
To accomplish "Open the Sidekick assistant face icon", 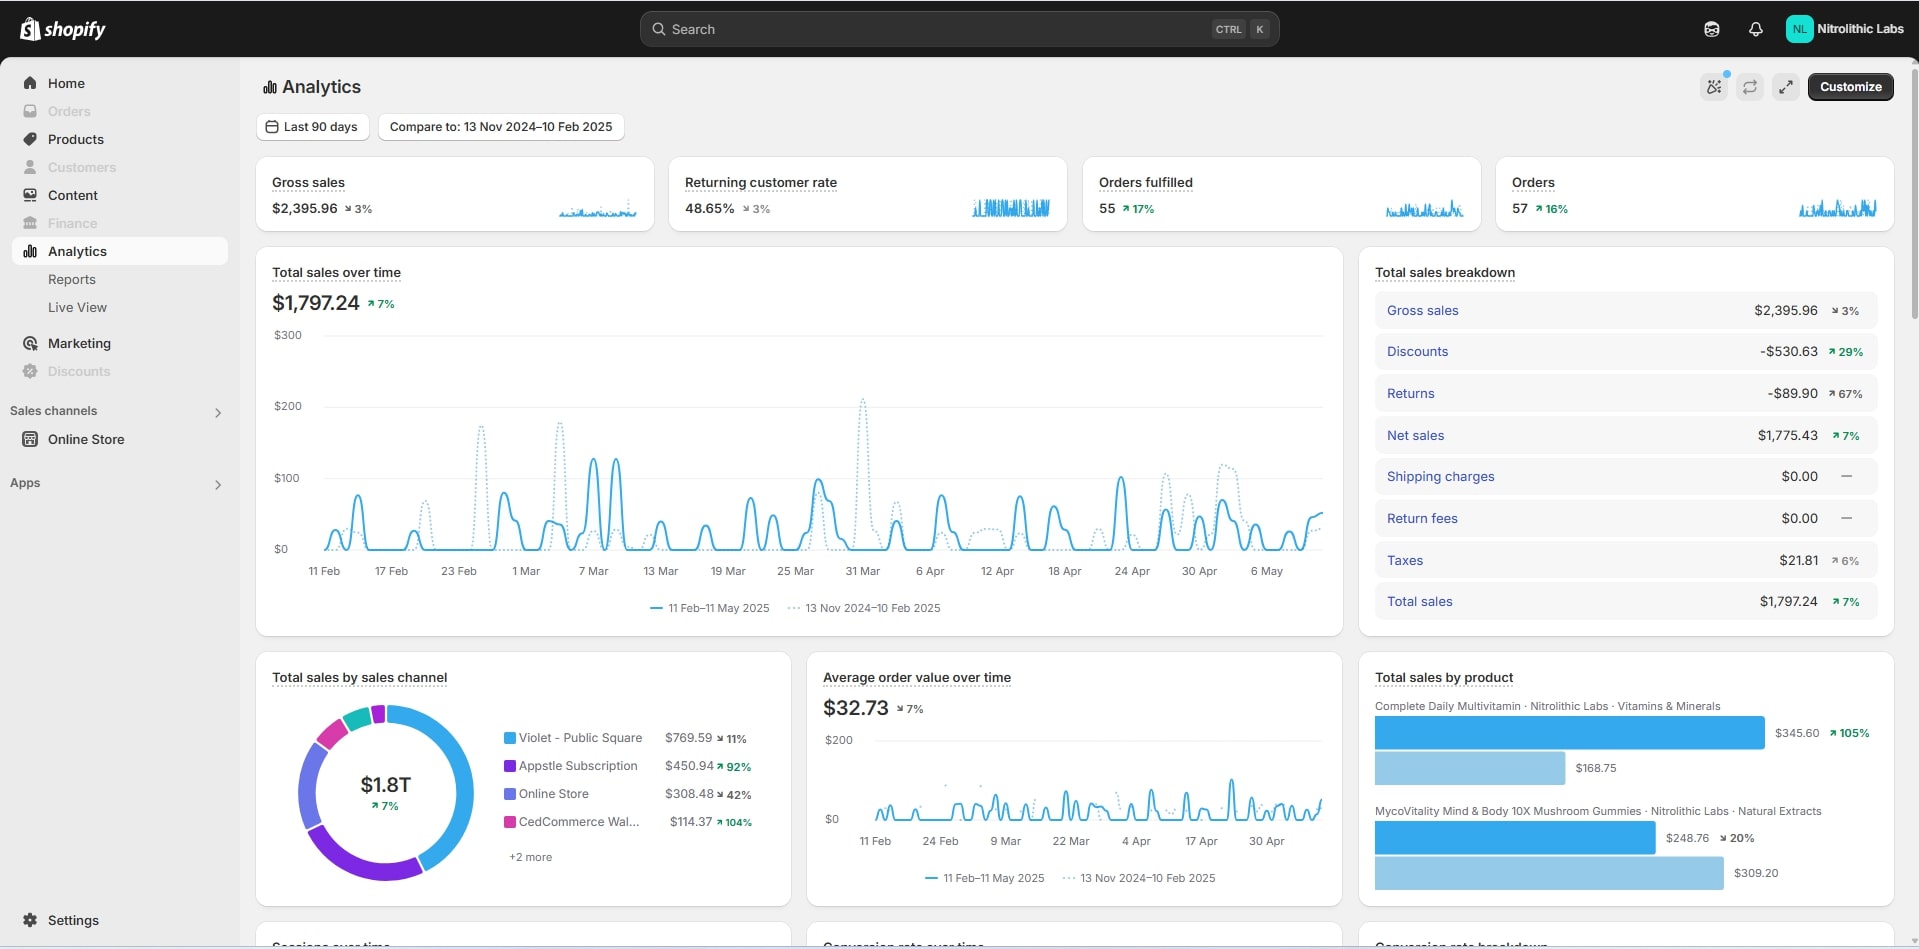I will [1711, 29].
